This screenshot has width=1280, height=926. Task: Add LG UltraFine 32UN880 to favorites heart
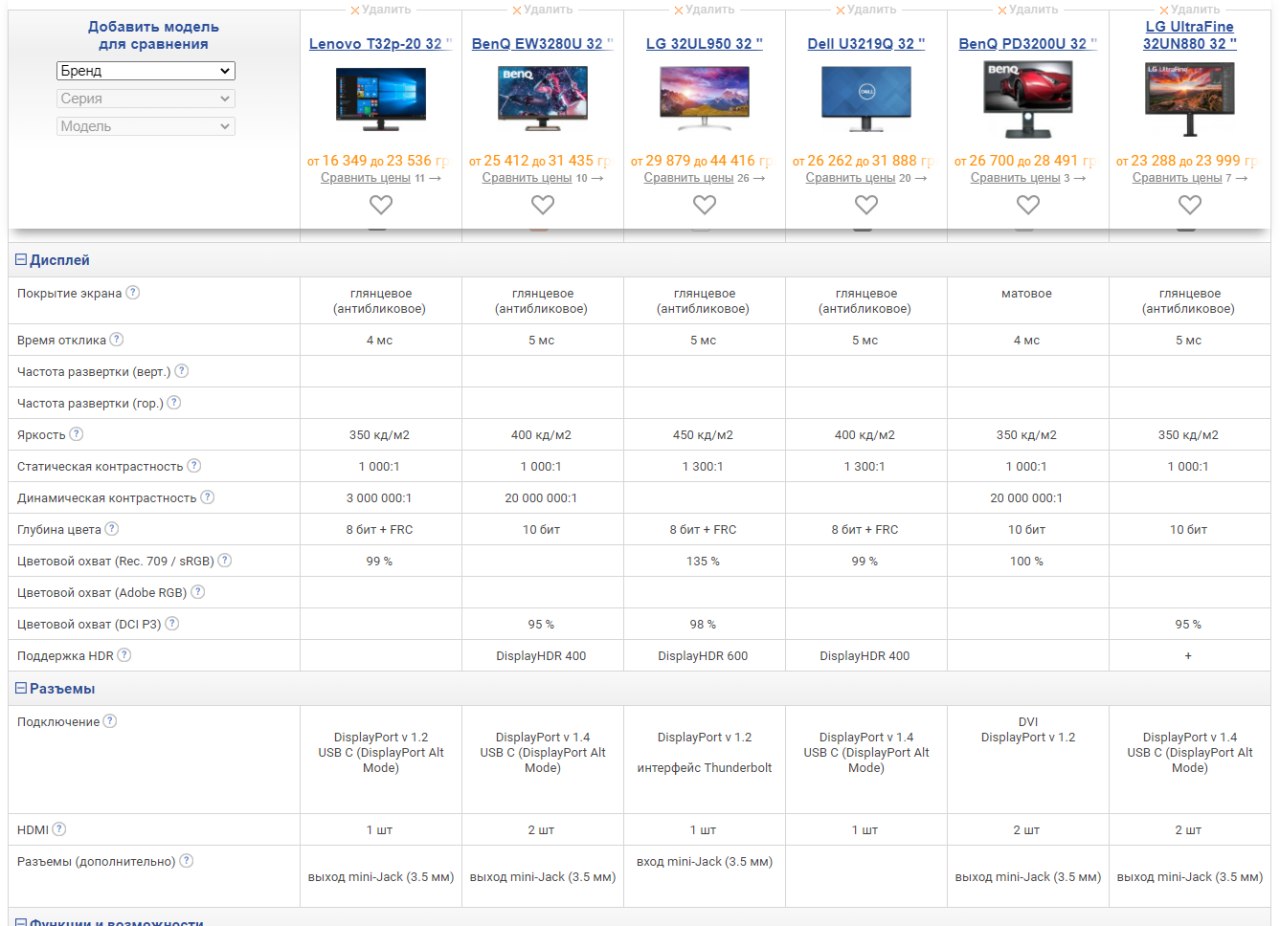pos(1189,204)
